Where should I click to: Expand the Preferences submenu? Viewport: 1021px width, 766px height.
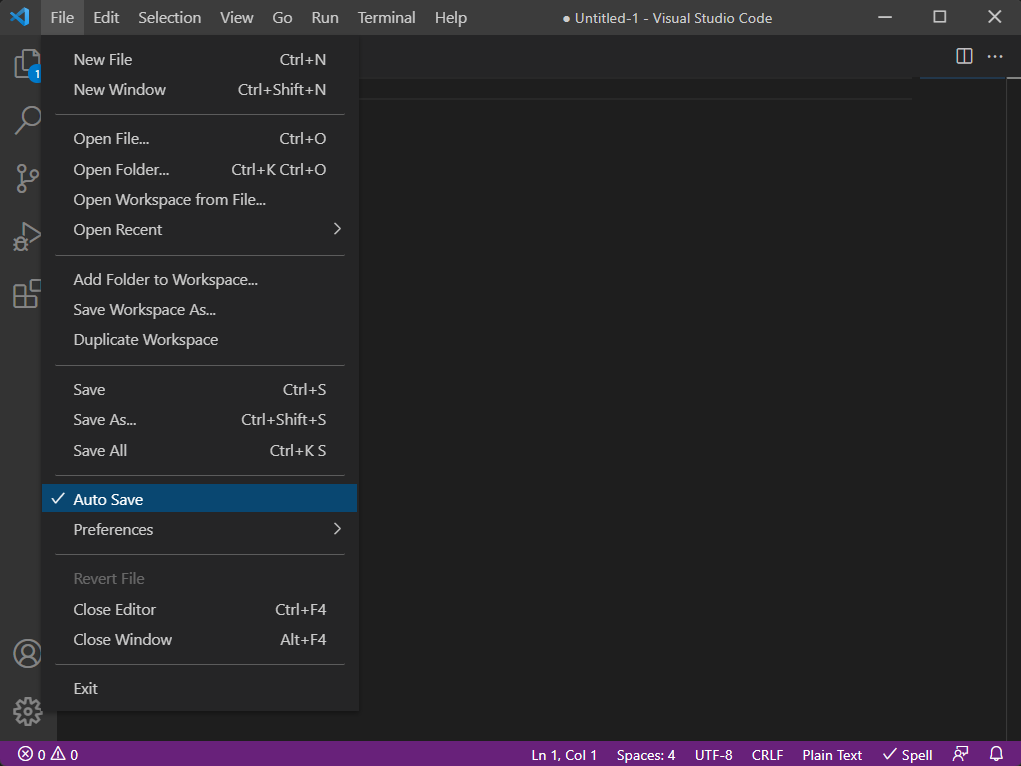(x=199, y=529)
